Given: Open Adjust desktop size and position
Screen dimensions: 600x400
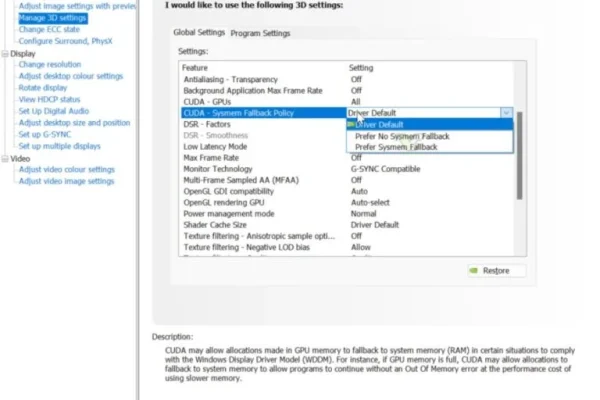Looking at the screenshot, I should 74,123.
